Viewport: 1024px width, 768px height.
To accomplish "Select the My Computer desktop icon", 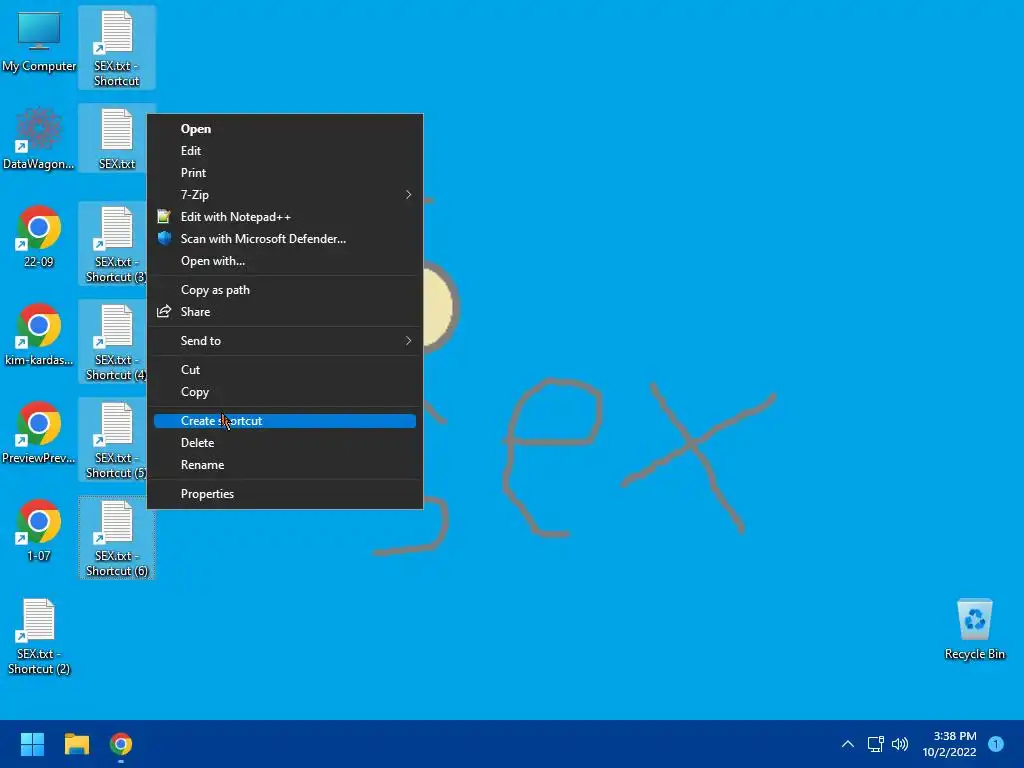I will (39, 42).
